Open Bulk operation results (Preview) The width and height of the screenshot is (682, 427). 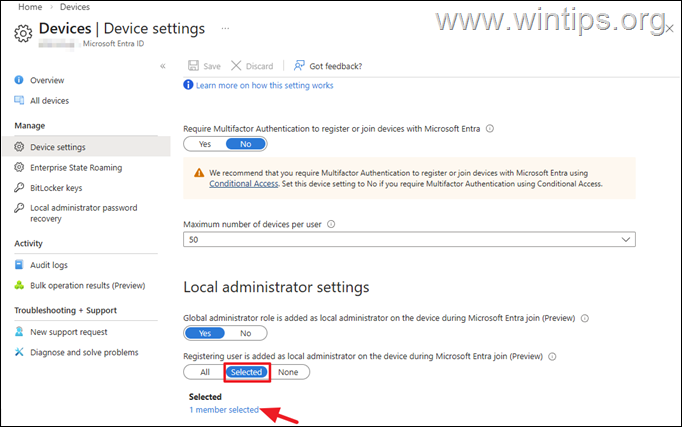point(87,286)
